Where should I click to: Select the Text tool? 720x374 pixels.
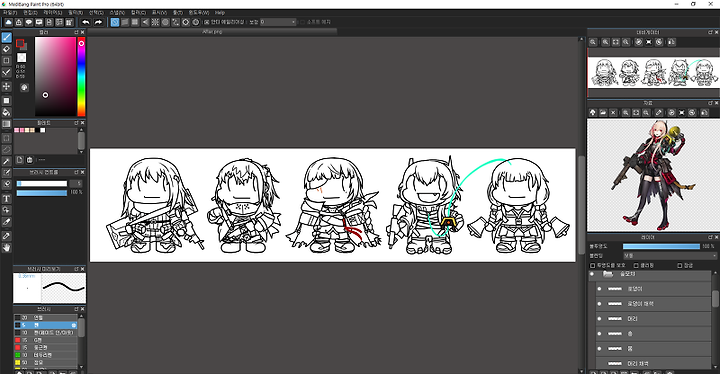[x=6, y=198]
